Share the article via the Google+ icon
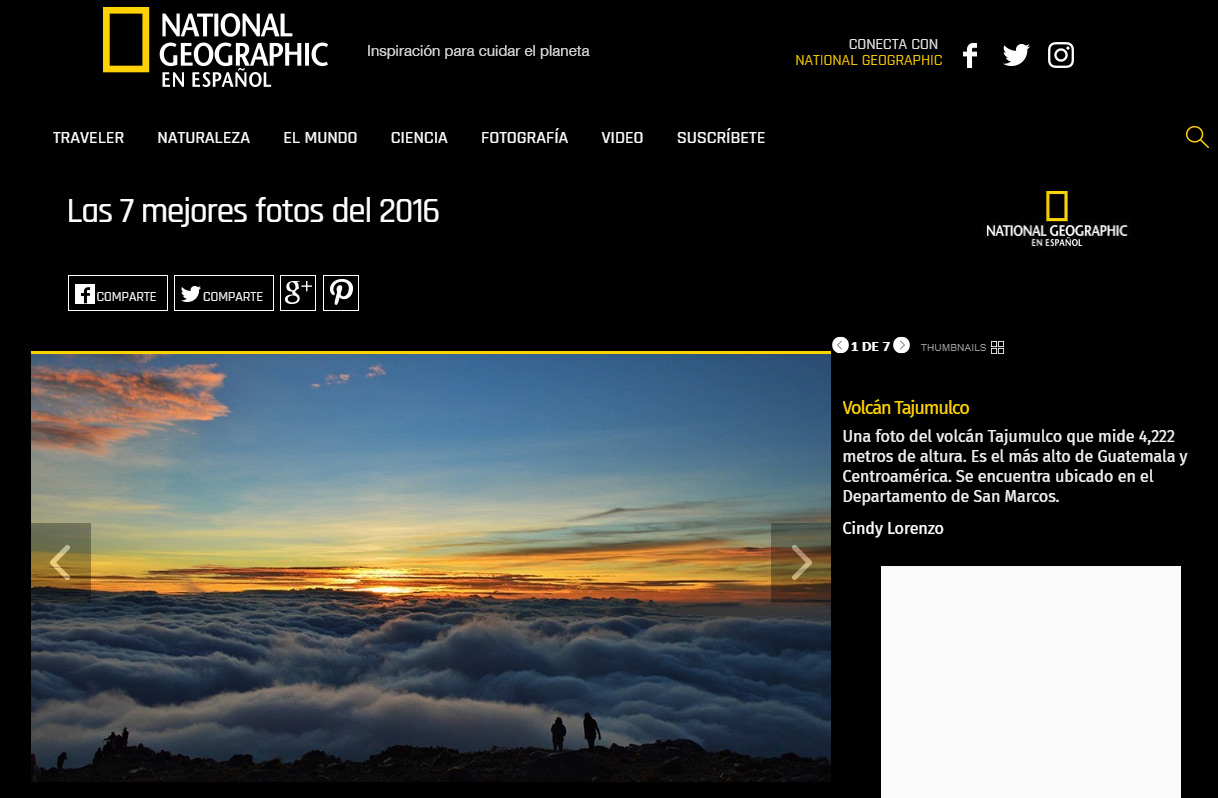1218x798 pixels. tap(297, 292)
